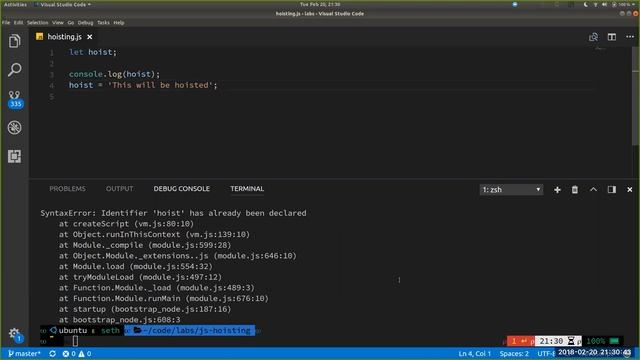Split the editor with the split icon
The image size is (640, 360).
tap(611, 37)
